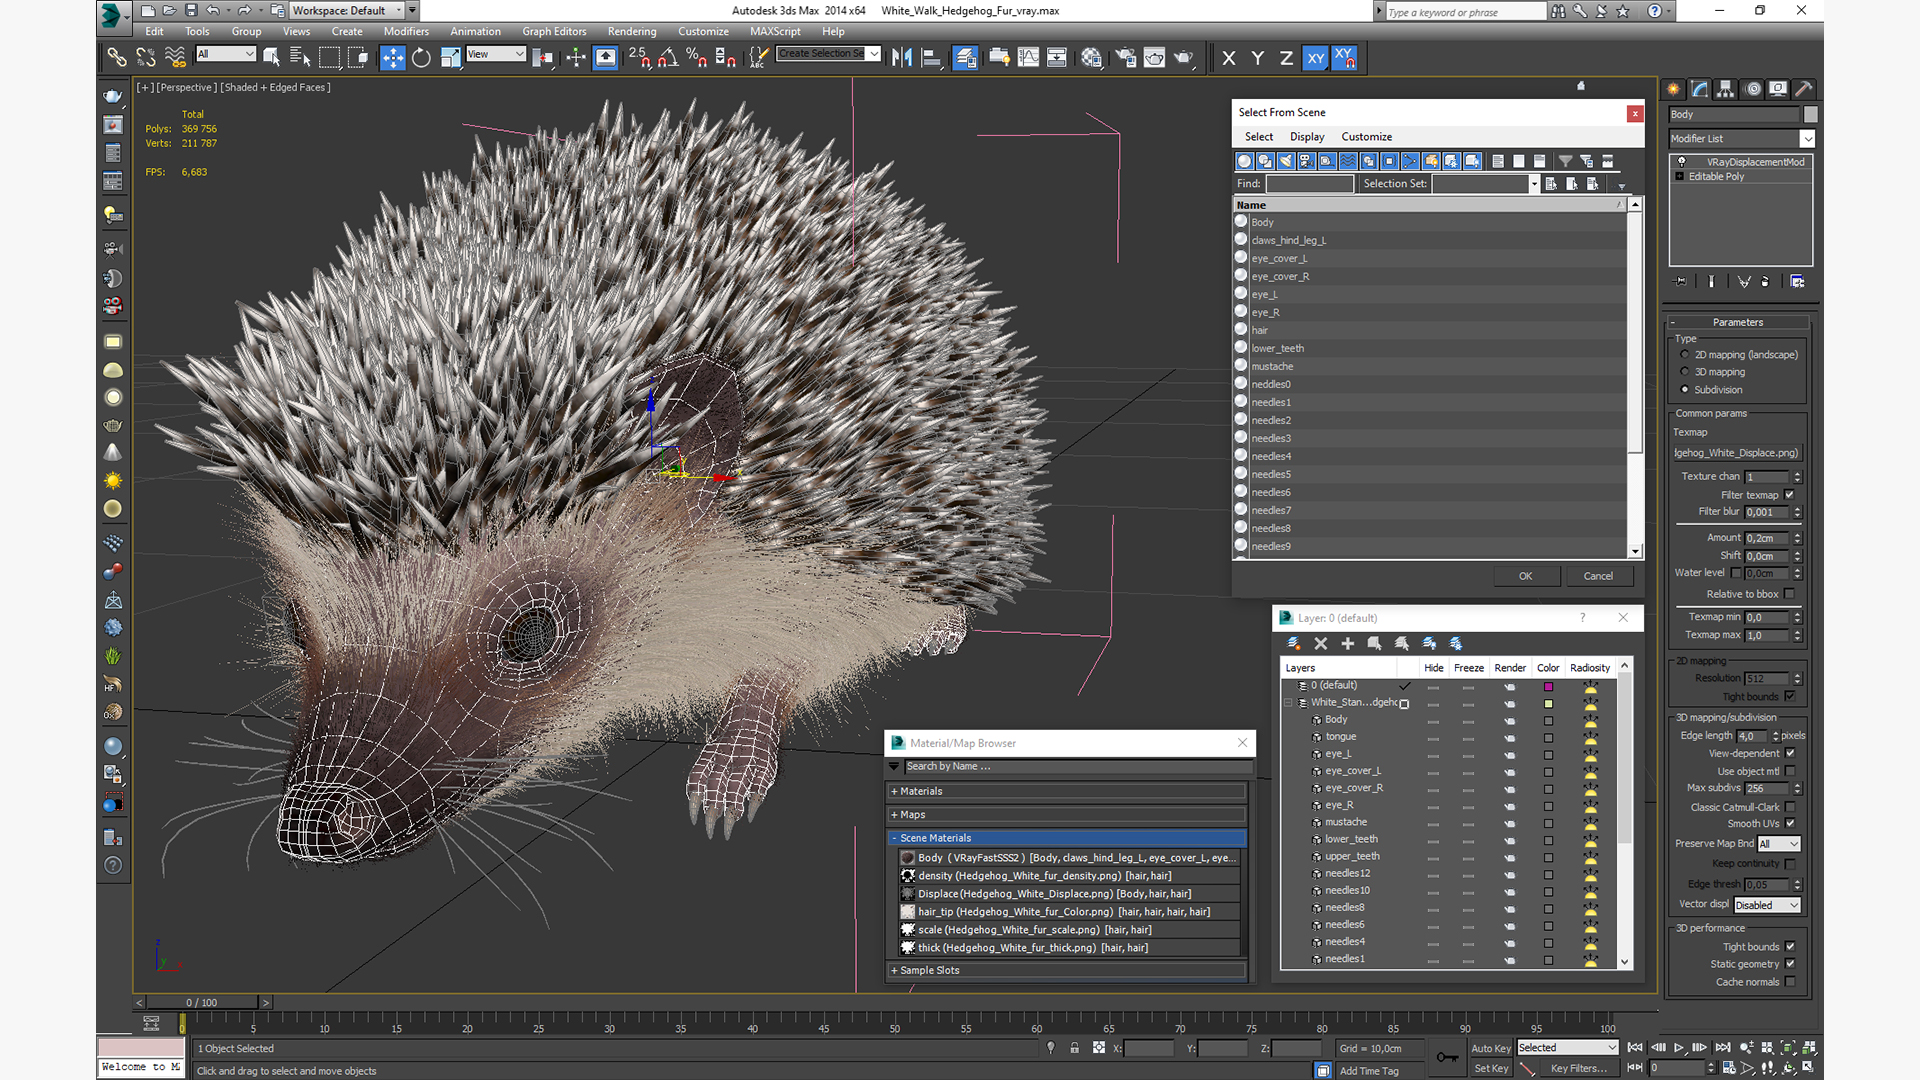
Task: Open the Layer Manager toolbar icon
Action: coord(965,58)
